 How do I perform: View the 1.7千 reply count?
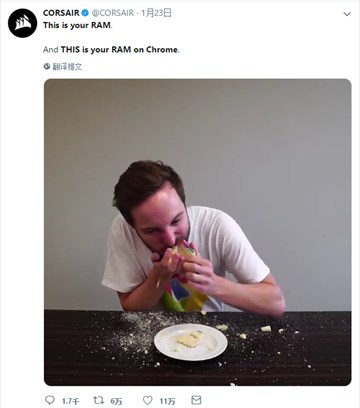tap(71, 401)
